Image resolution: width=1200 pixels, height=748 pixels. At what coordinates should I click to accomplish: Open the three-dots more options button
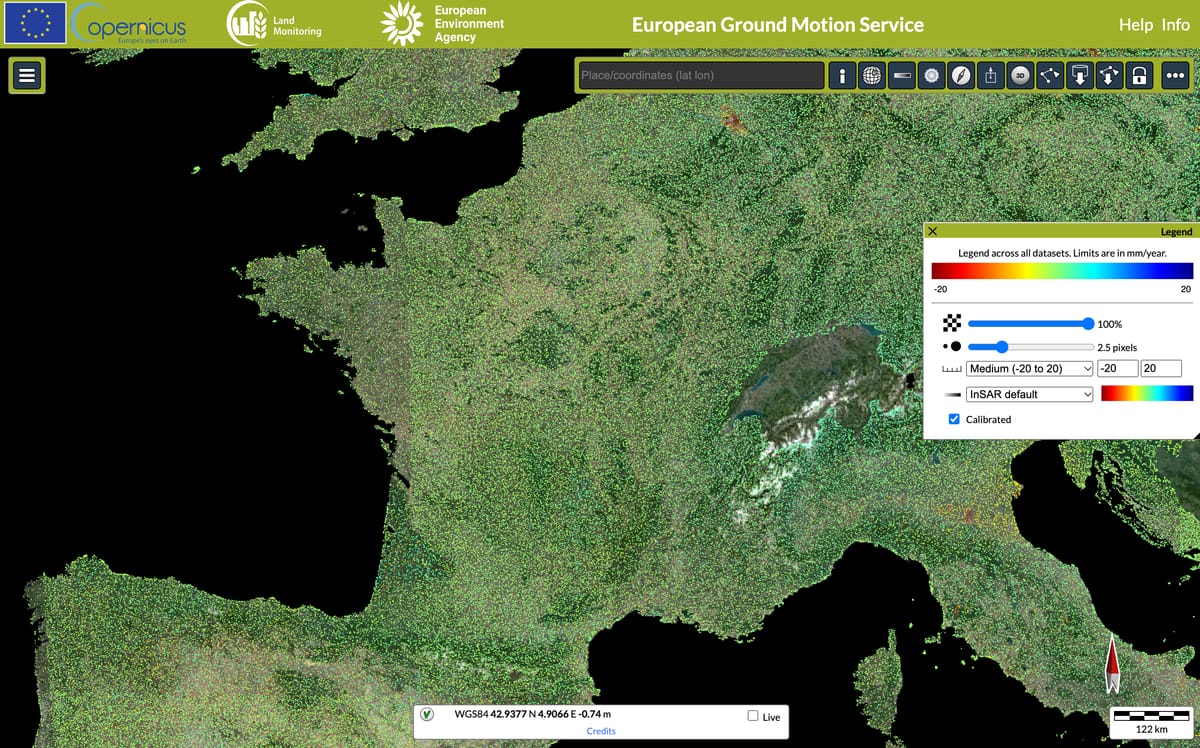tap(1175, 75)
